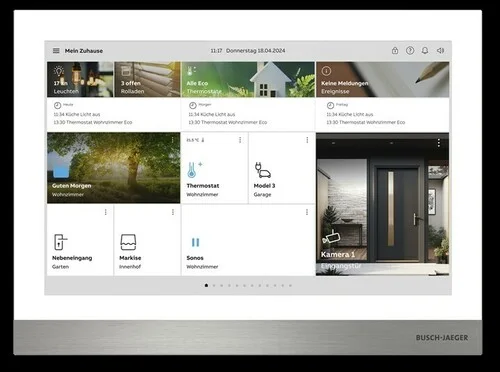Select the second page indicator dot
This screenshot has width=500, height=372.
214,285
